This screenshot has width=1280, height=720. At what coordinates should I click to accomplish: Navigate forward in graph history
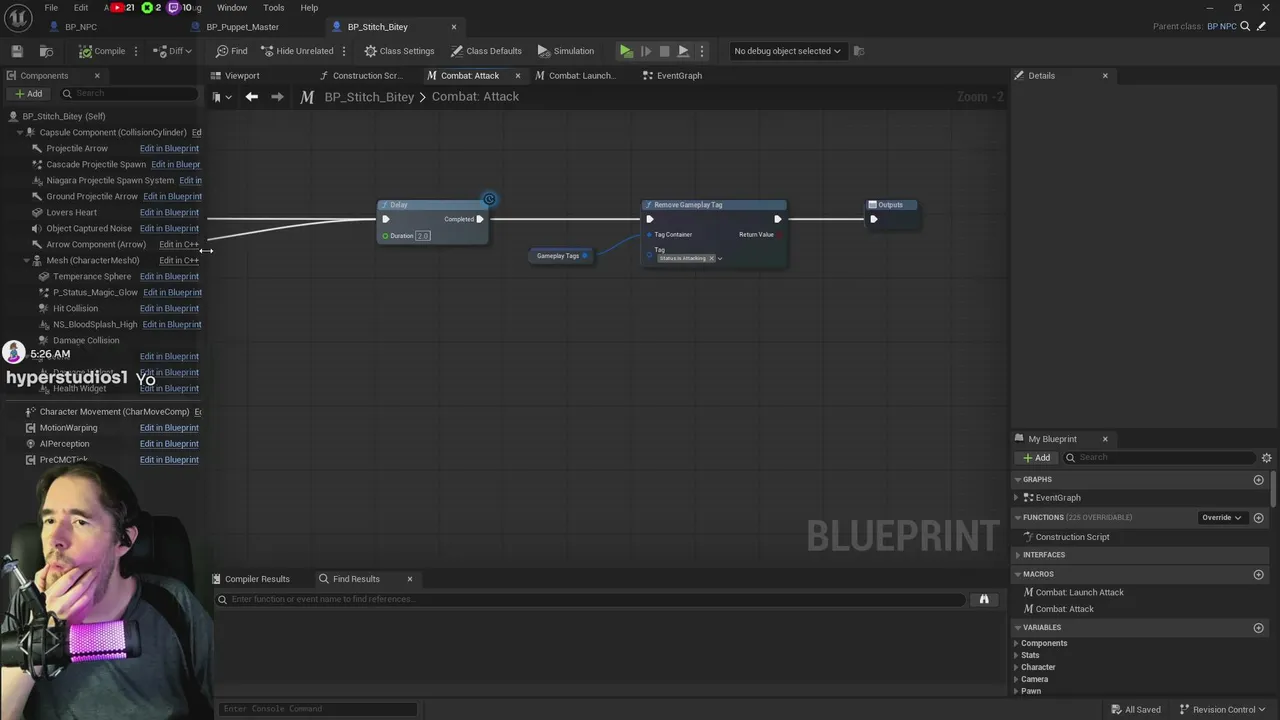(277, 97)
